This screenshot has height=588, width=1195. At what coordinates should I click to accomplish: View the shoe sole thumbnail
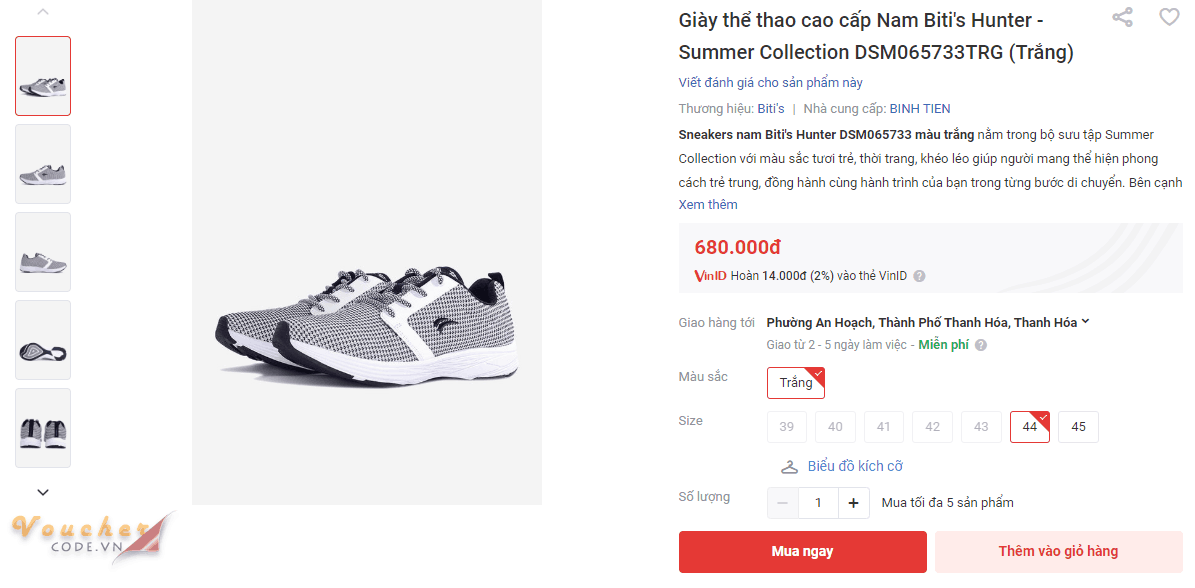tap(43, 340)
